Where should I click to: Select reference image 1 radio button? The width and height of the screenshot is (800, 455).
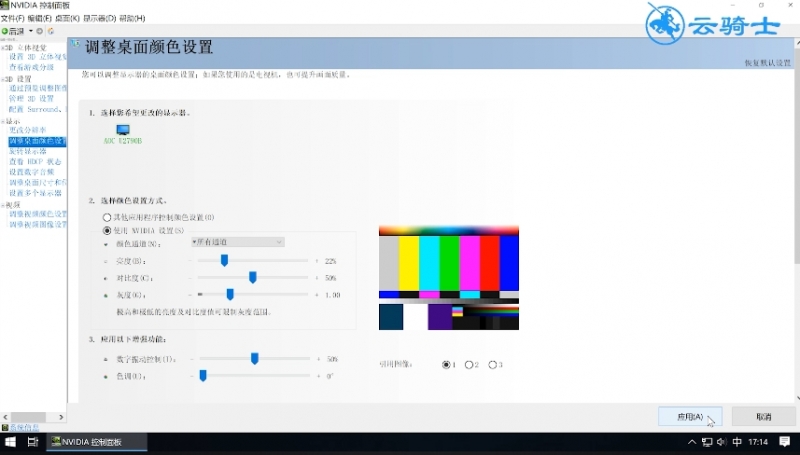tap(446, 365)
